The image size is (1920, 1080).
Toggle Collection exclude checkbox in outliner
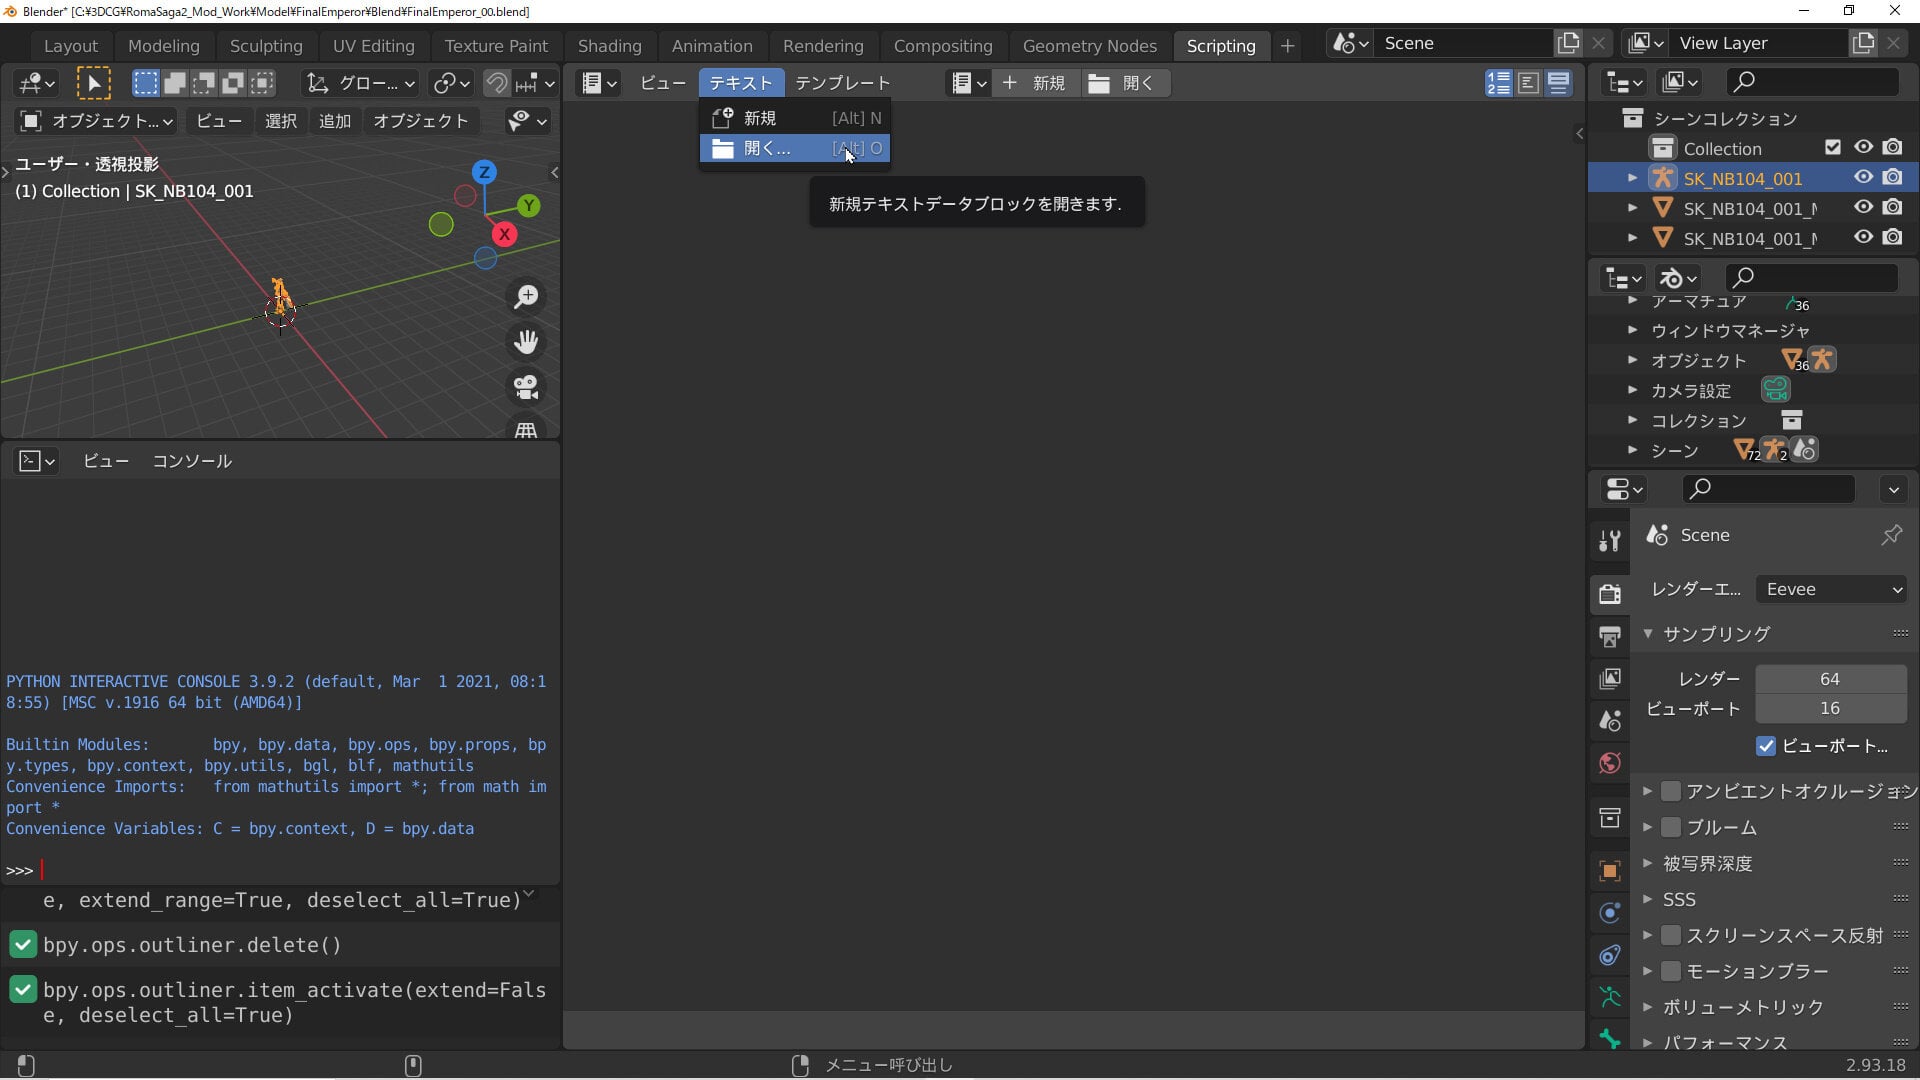pyautogui.click(x=1832, y=147)
